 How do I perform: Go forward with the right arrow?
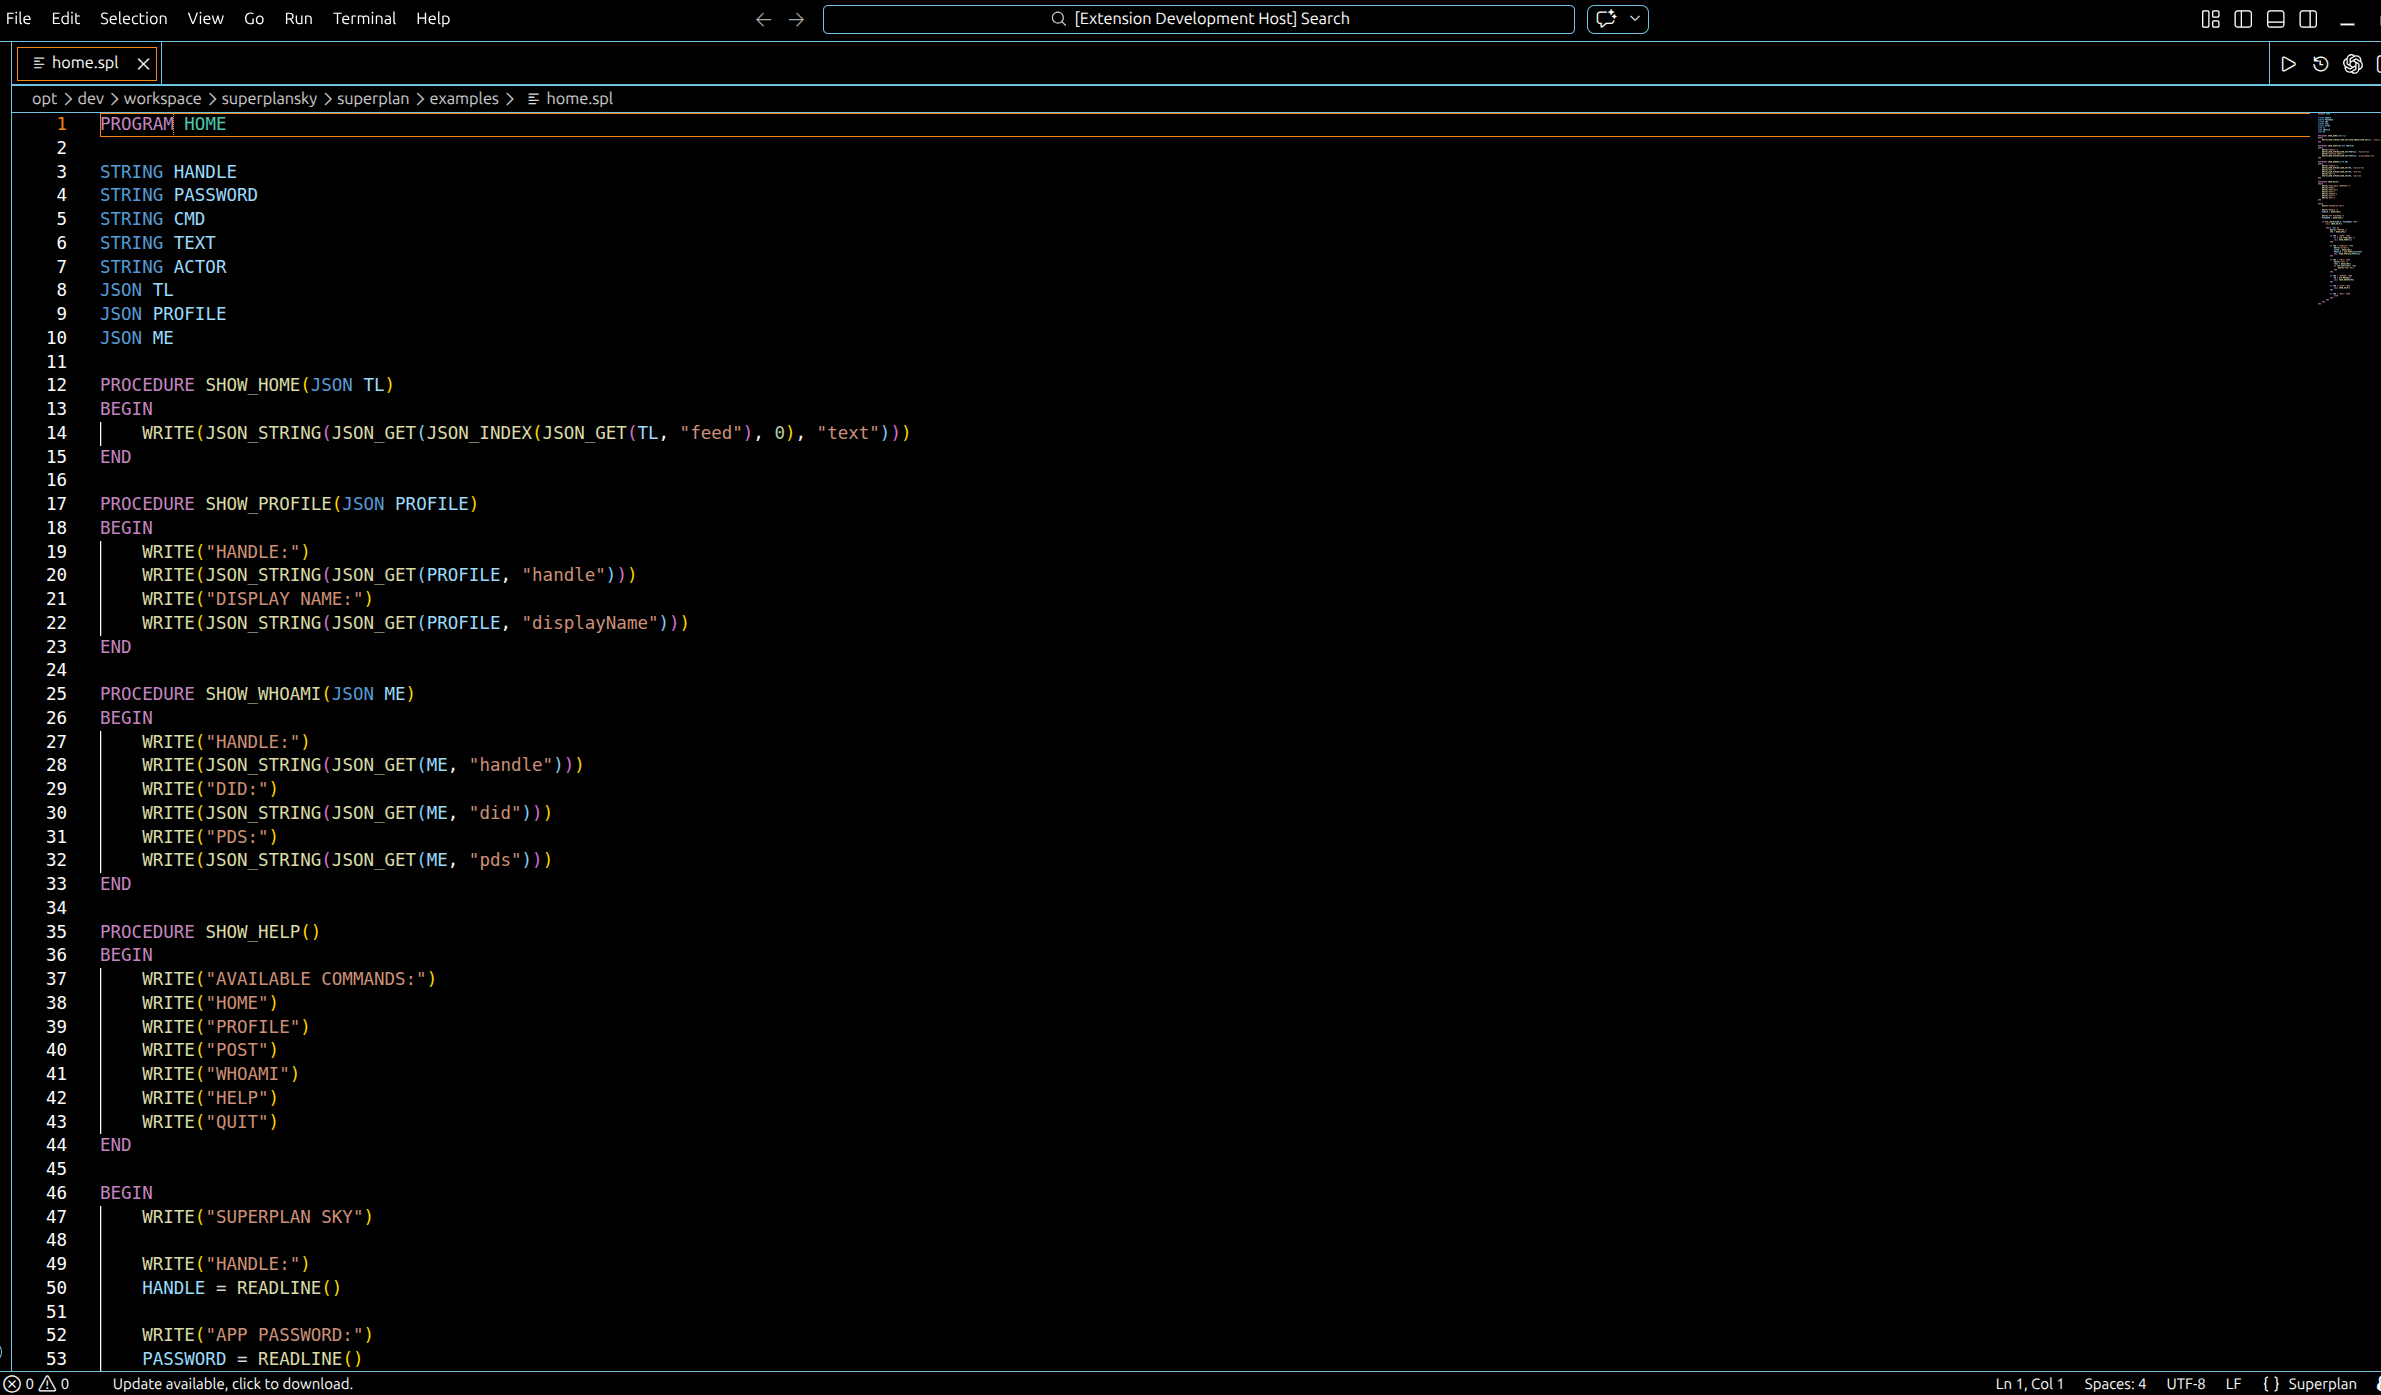tap(796, 19)
